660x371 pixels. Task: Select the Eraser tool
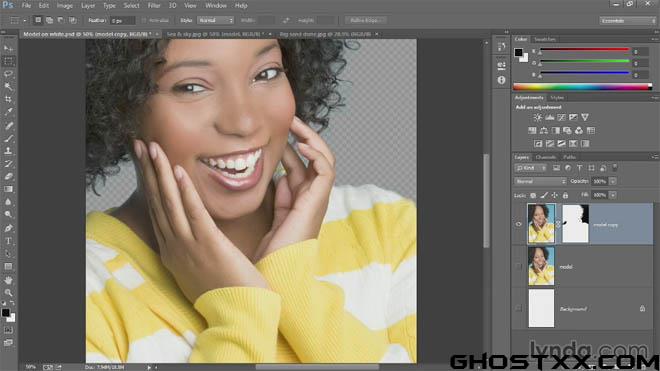(8, 176)
